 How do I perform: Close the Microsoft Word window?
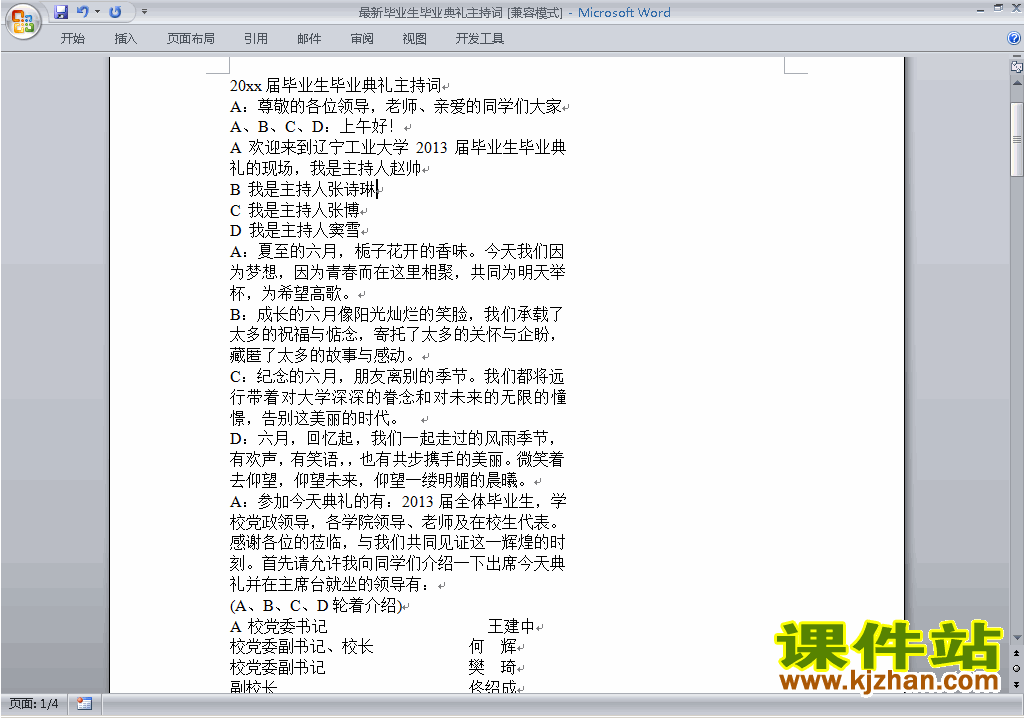click(1016, 8)
